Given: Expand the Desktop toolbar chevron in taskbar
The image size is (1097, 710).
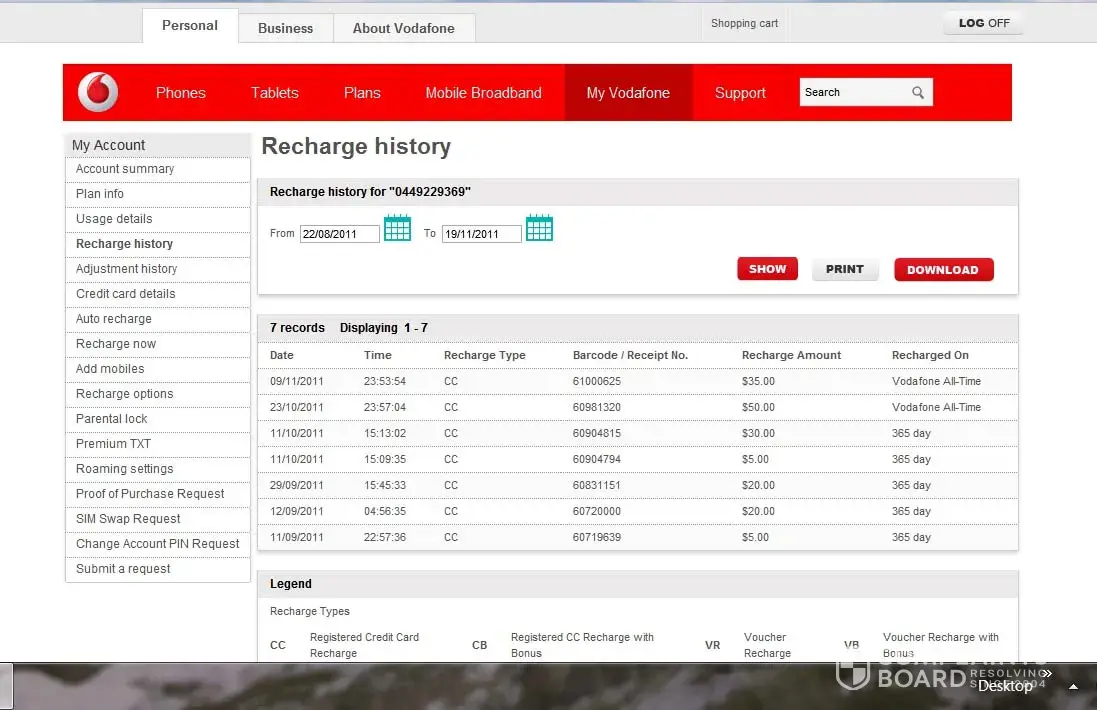Looking at the screenshot, I should point(1046,674).
